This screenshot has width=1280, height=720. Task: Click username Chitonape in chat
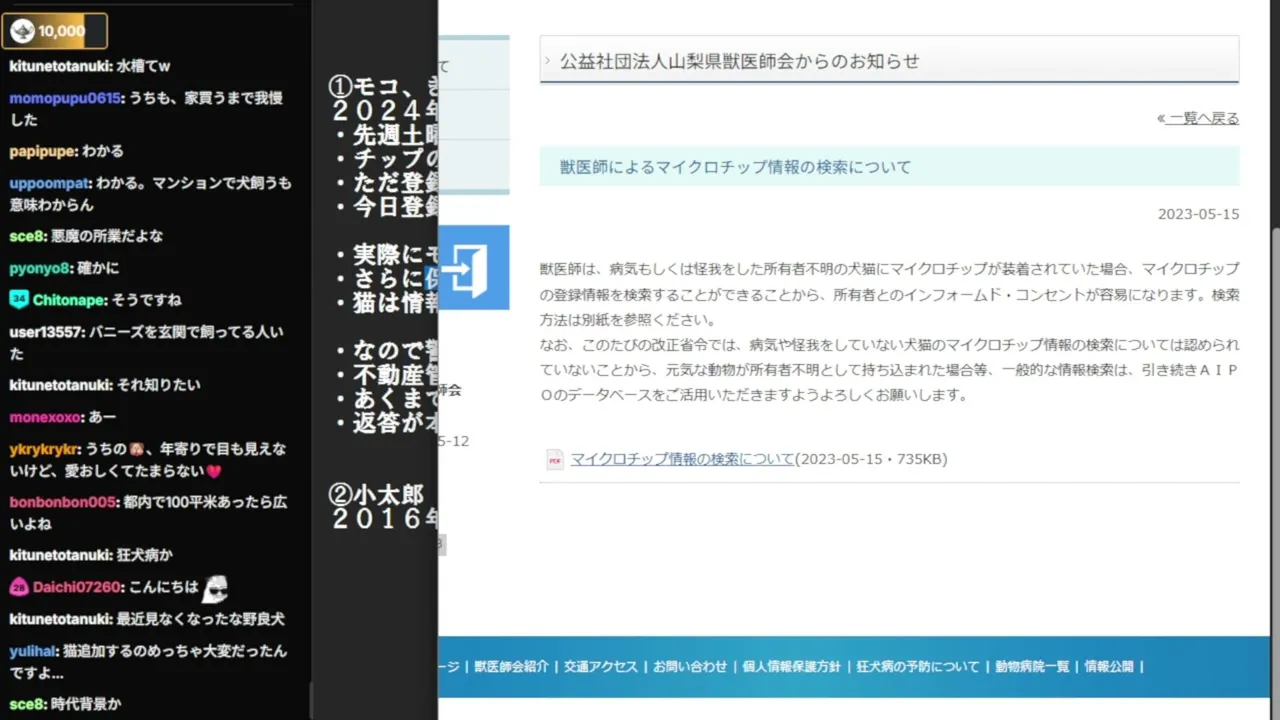coord(70,300)
